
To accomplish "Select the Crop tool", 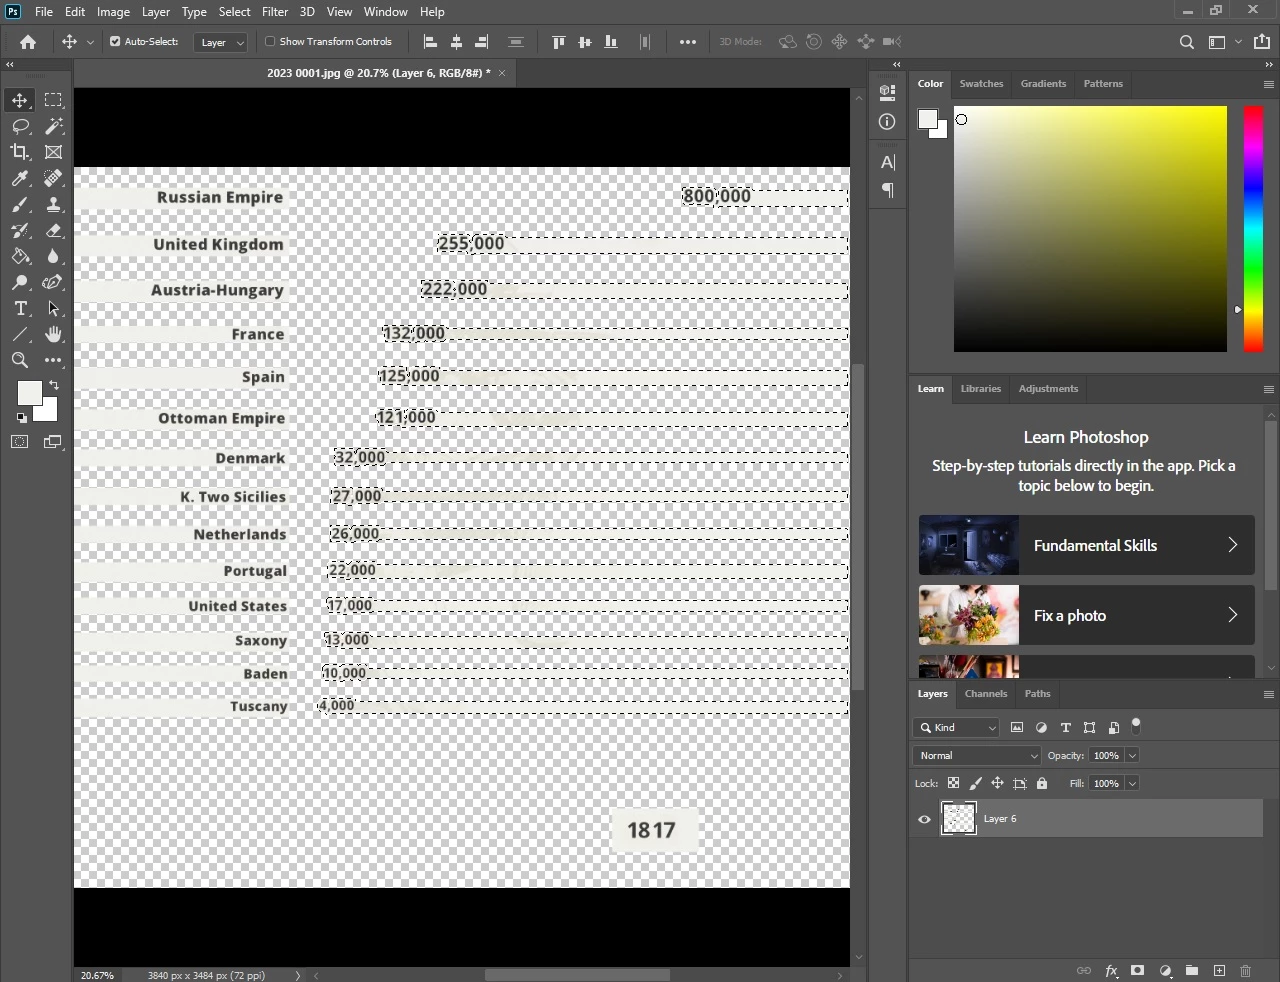I will coord(20,152).
